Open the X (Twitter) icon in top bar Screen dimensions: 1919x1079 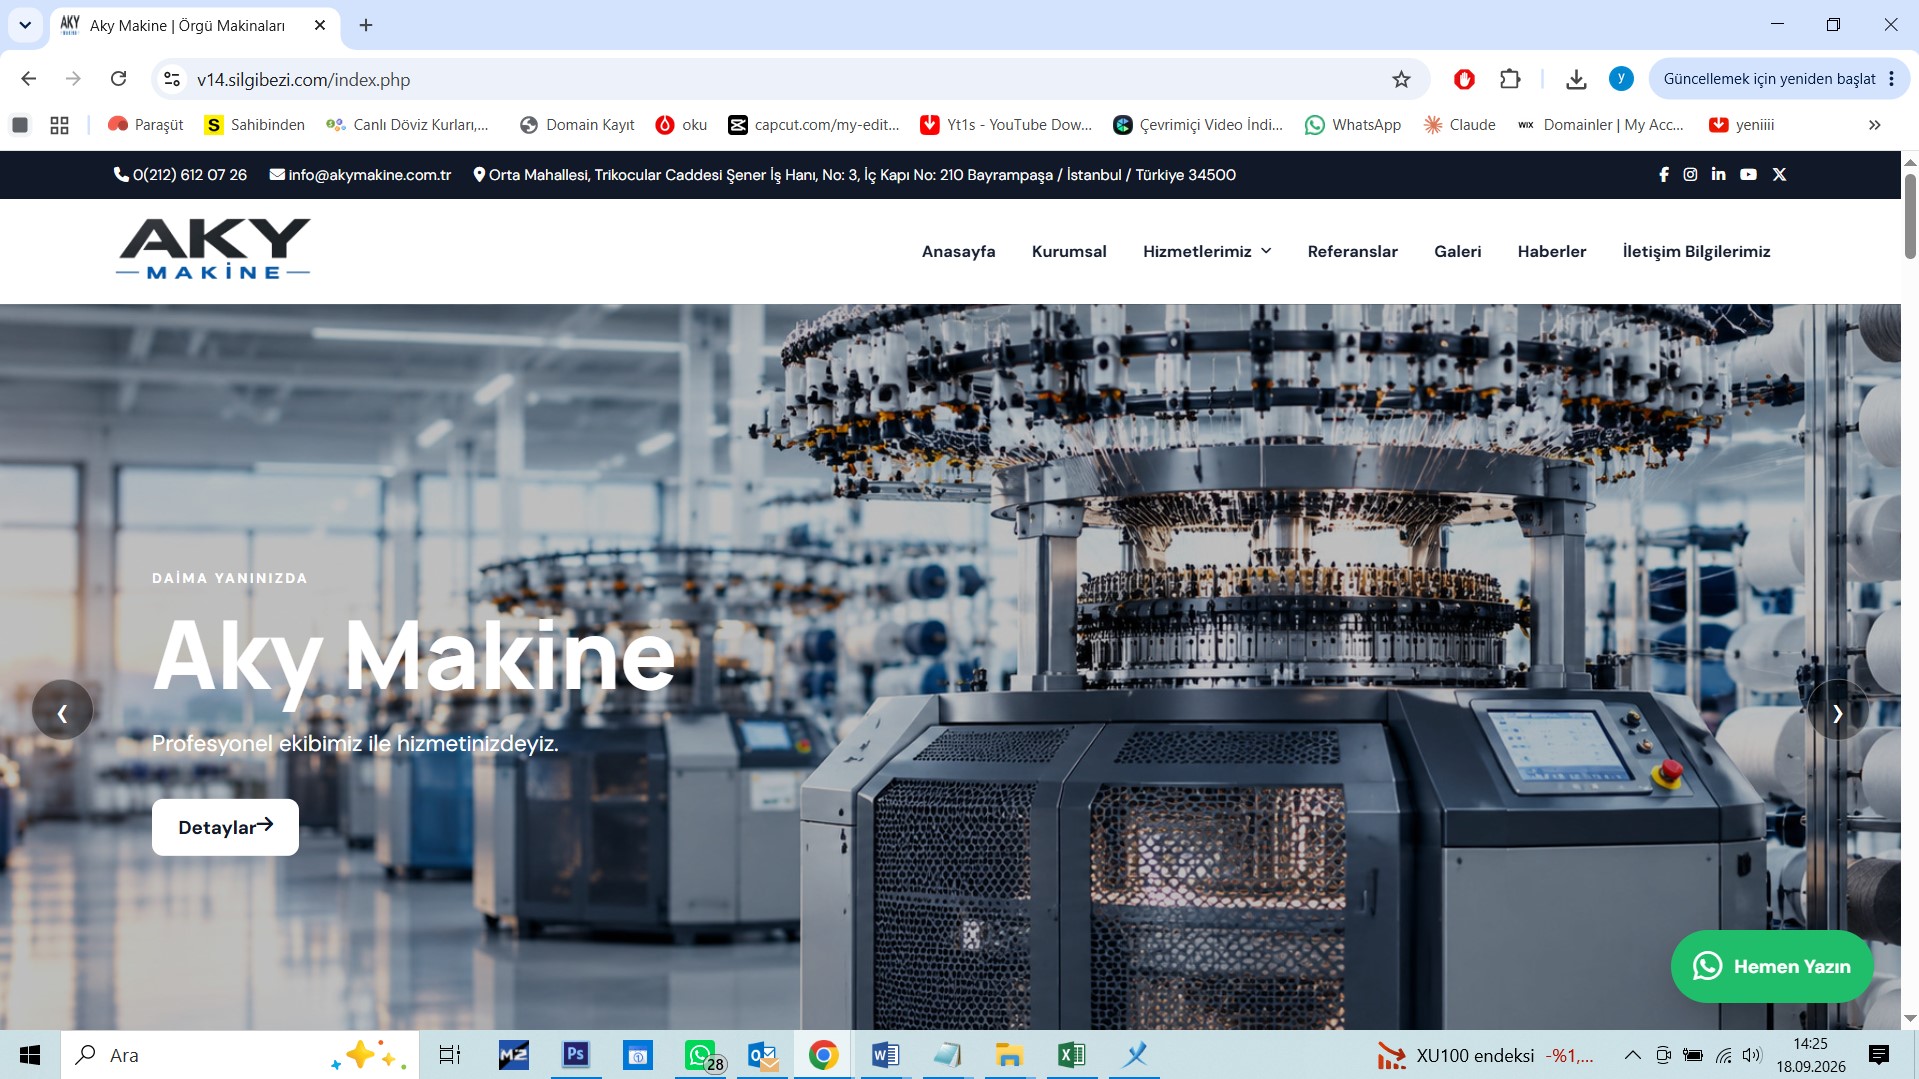pos(1779,174)
